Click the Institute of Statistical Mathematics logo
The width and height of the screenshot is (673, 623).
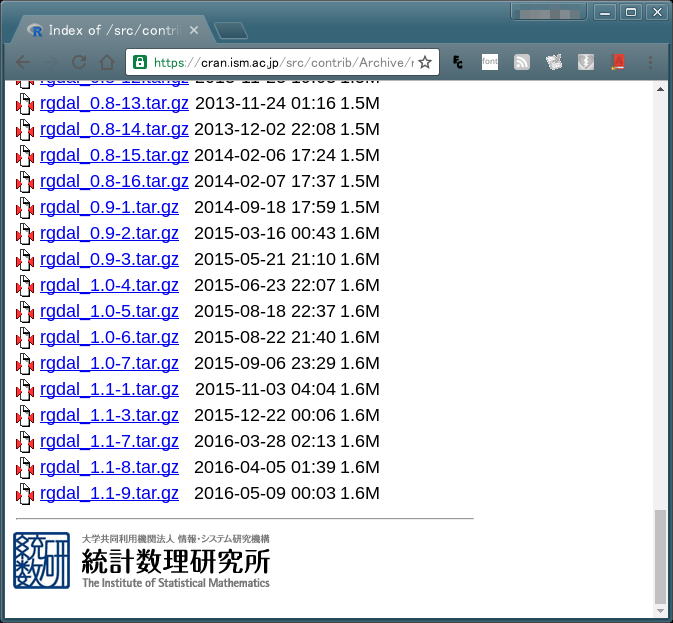click(141, 560)
